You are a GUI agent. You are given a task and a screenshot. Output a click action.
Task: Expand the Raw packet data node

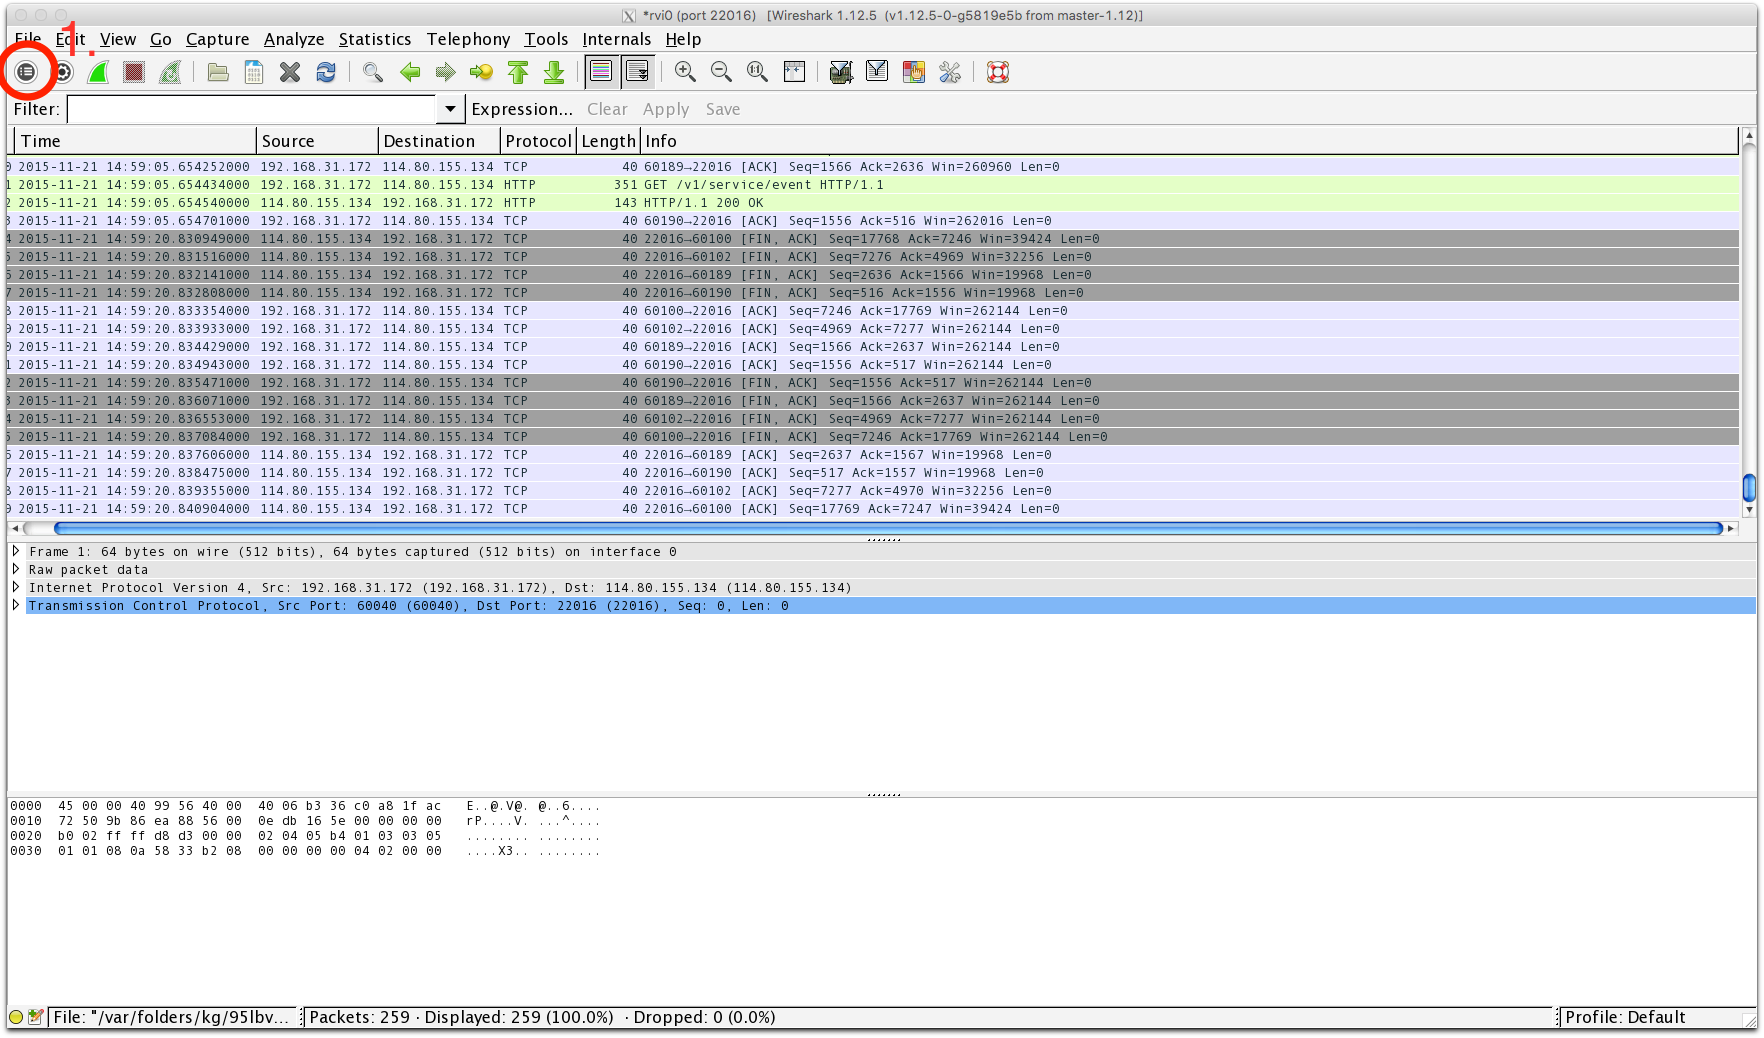(16, 569)
